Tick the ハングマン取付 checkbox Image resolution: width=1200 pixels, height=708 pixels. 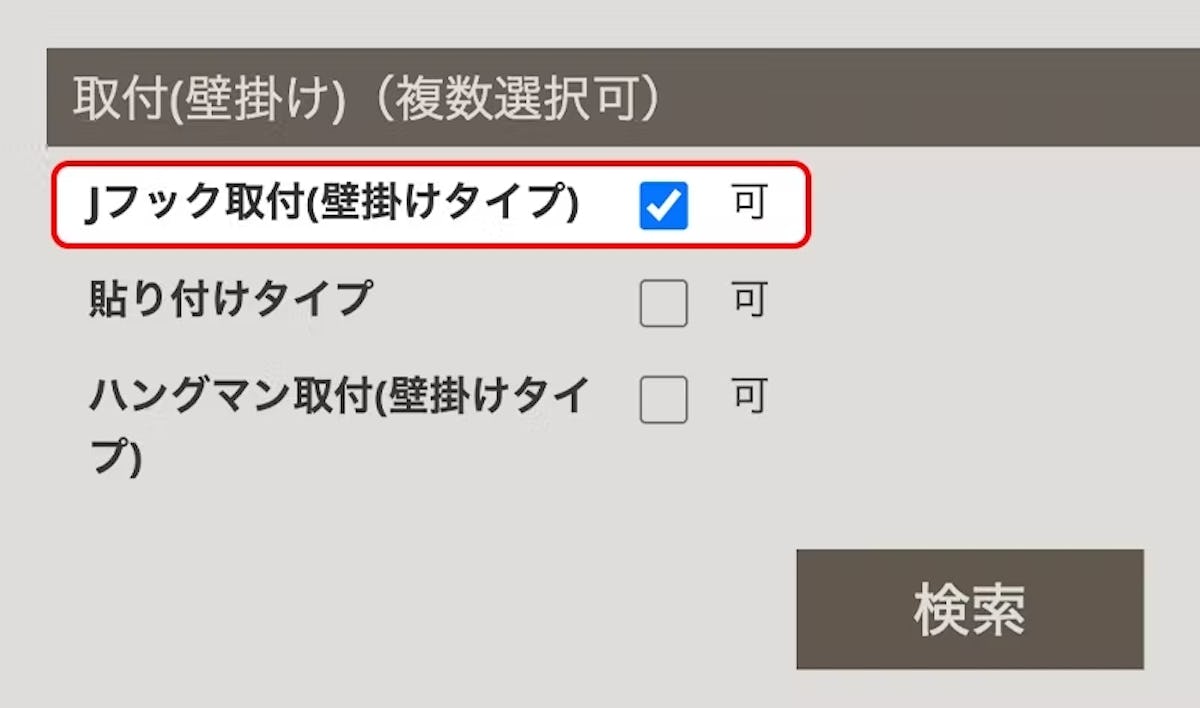pyautogui.click(x=663, y=399)
